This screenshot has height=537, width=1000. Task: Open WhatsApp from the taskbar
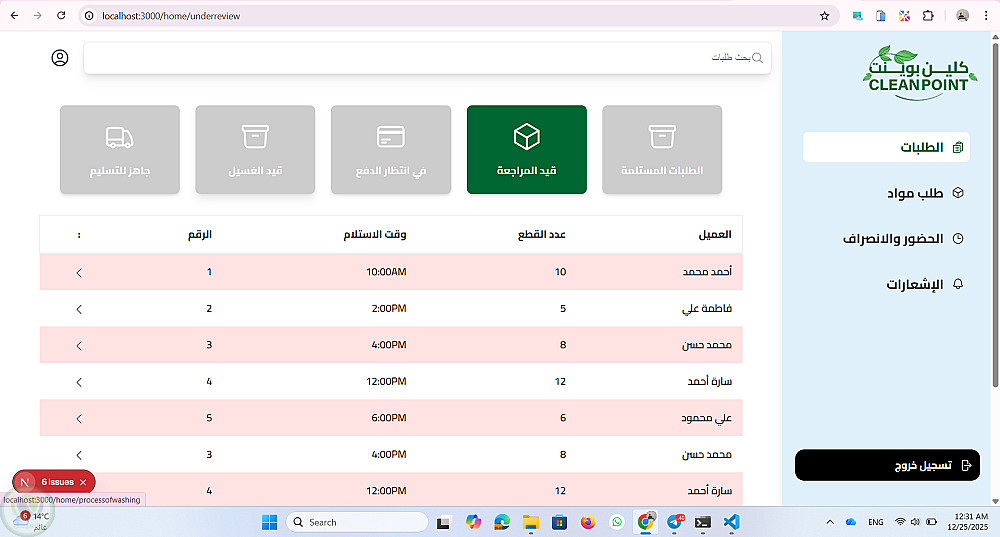pyautogui.click(x=617, y=522)
